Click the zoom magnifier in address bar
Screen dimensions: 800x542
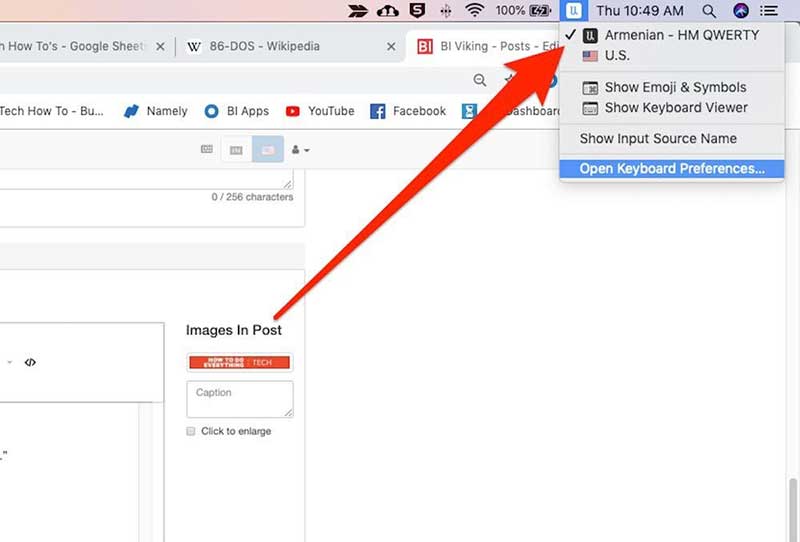point(480,81)
